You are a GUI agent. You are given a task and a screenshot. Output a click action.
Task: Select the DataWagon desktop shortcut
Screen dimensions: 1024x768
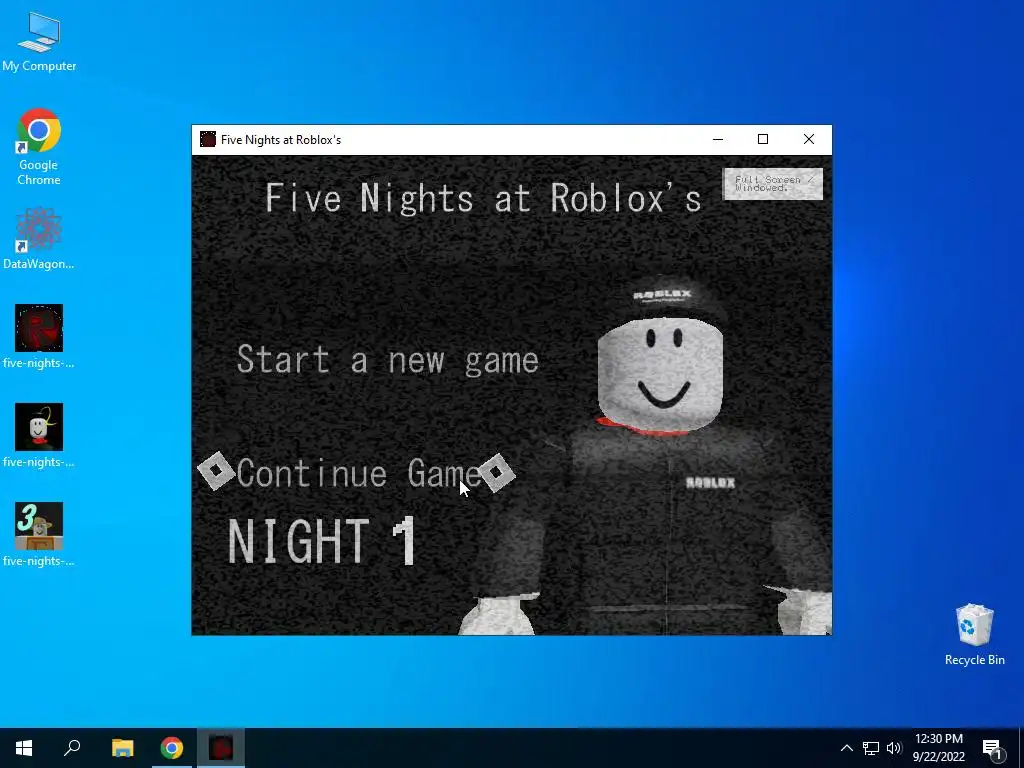click(39, 238)
